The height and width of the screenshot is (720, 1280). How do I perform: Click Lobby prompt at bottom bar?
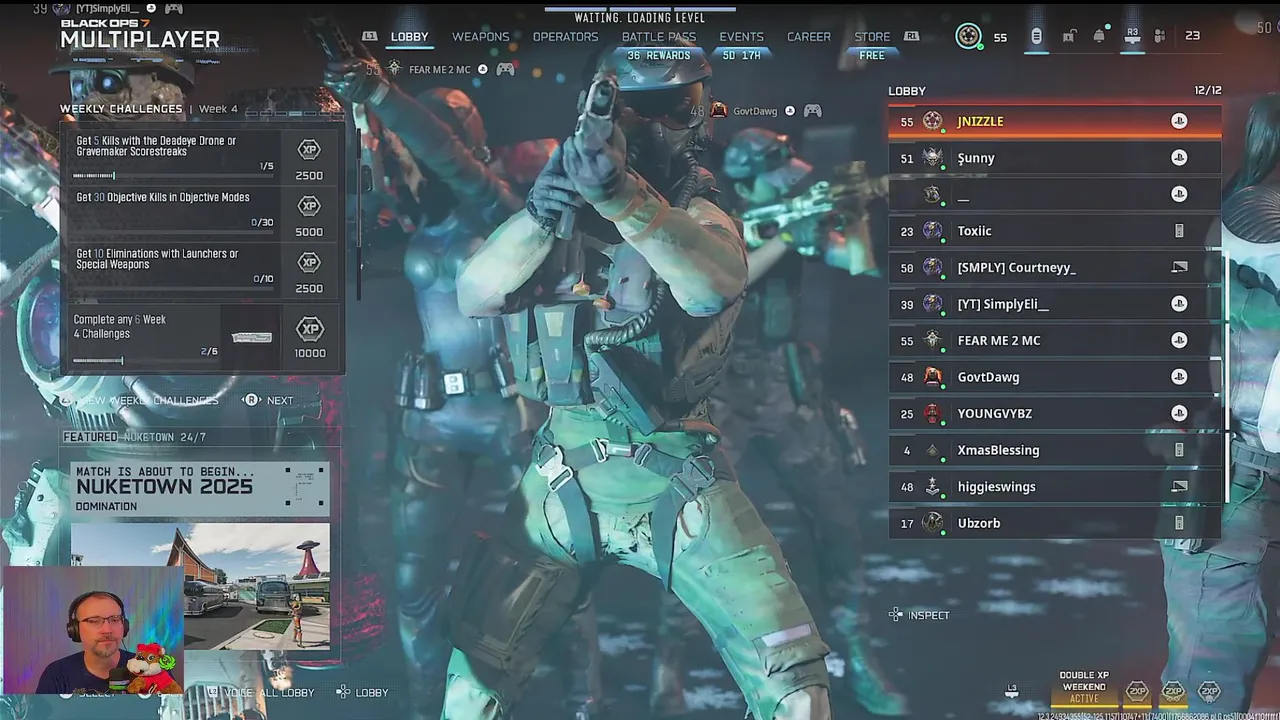[x=363, y=692]
